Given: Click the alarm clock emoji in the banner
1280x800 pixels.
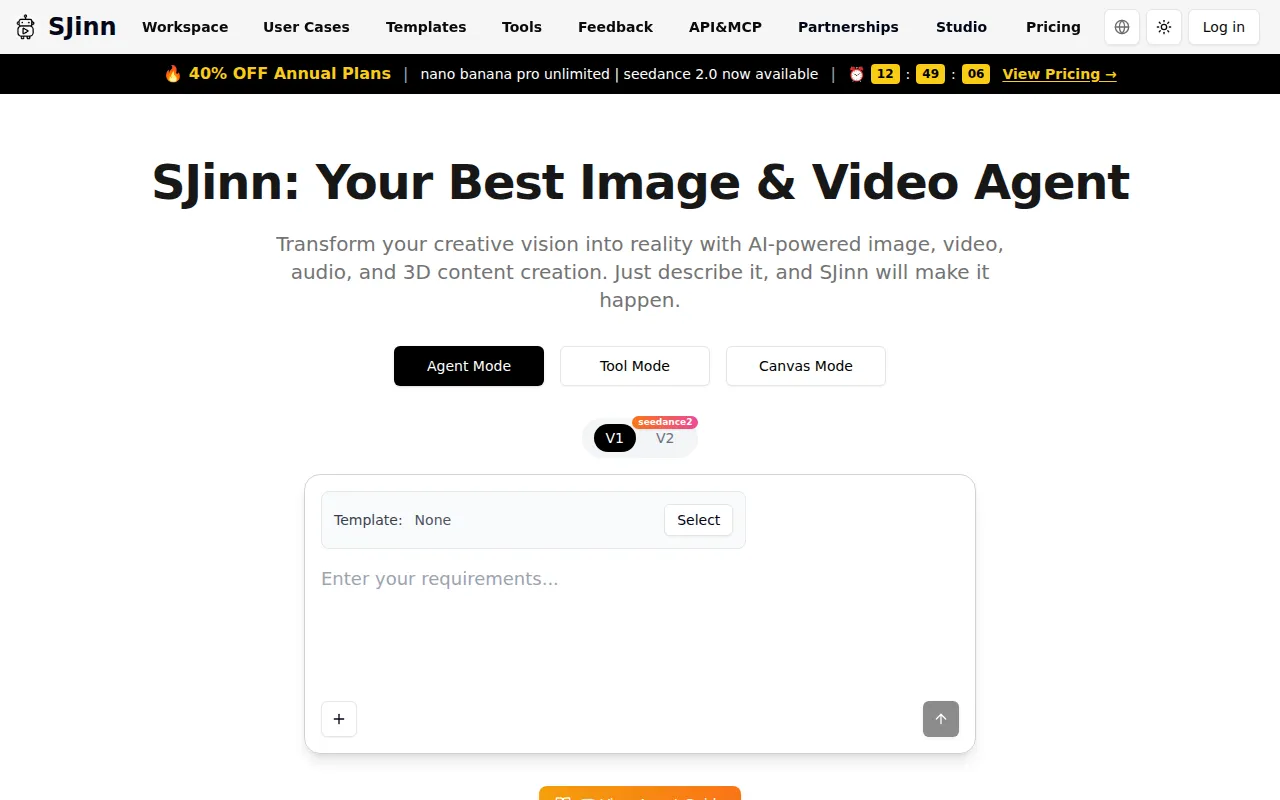Looking at the screenshot, I should click(x=856, y=74).
